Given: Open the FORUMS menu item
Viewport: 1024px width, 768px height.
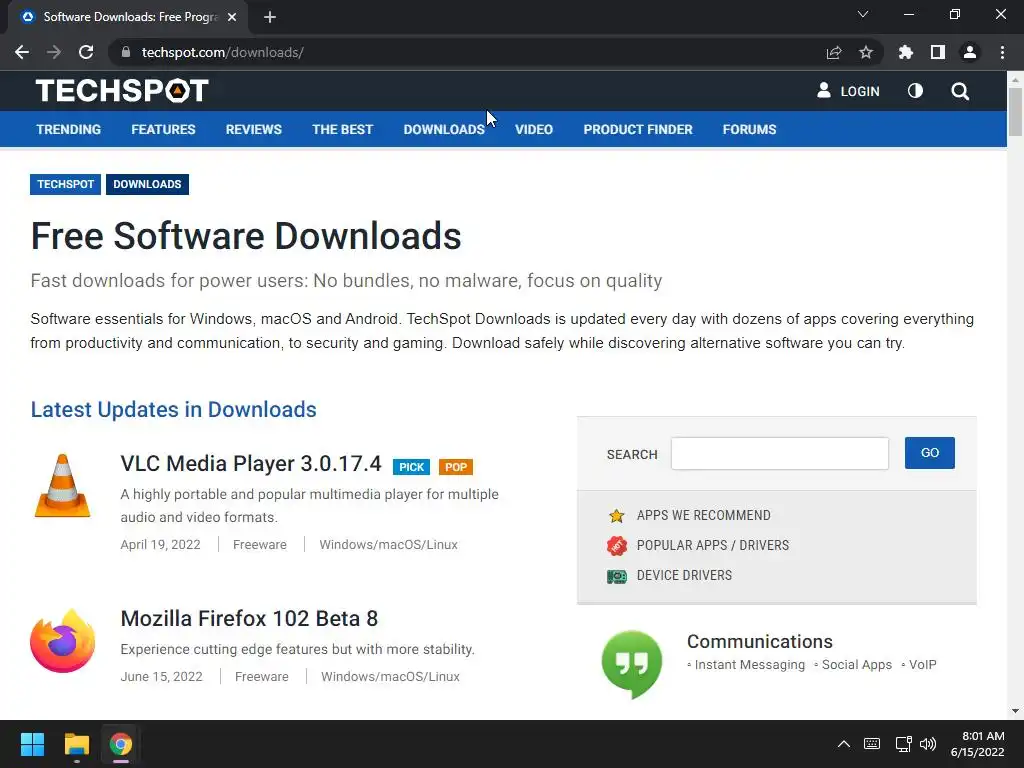Looking at the screenshot, I should coord(749,129).
